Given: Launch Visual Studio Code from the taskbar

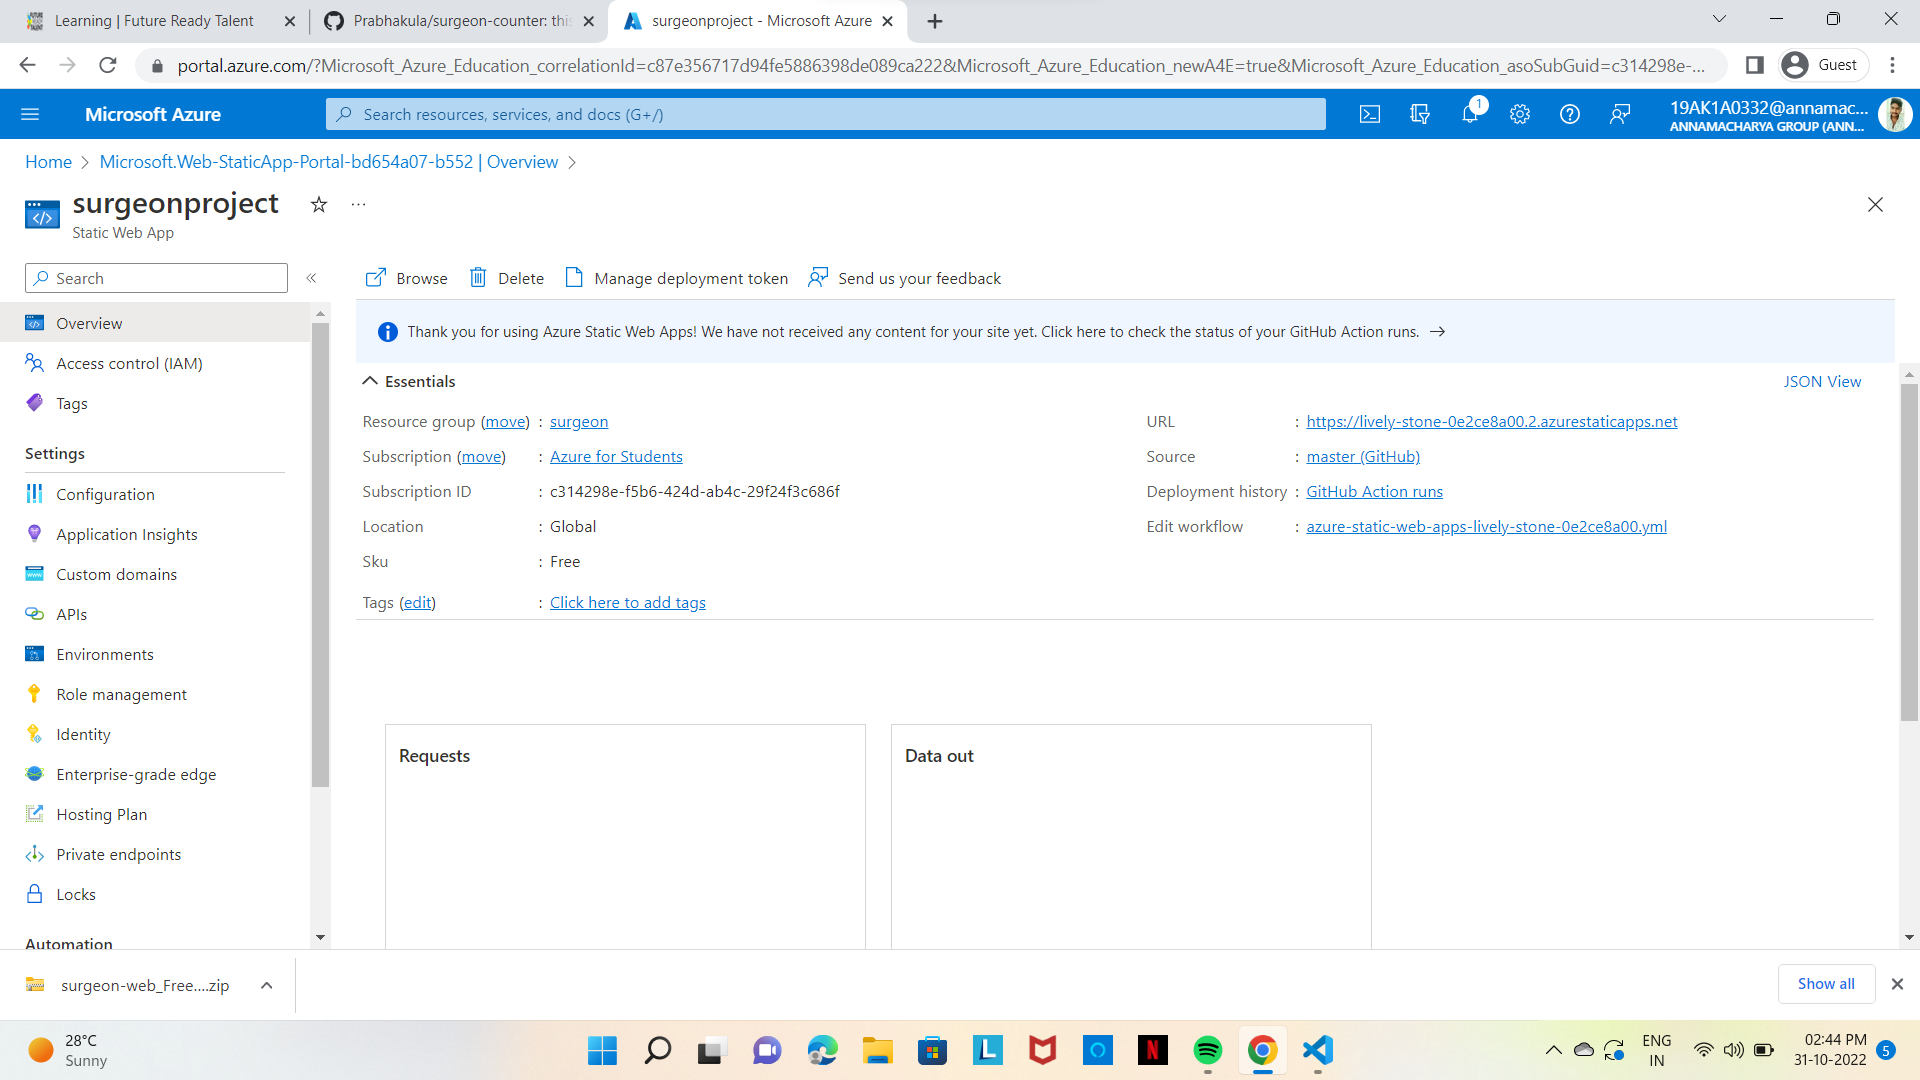Looking at the screenshot, I should (1317, 1051).
